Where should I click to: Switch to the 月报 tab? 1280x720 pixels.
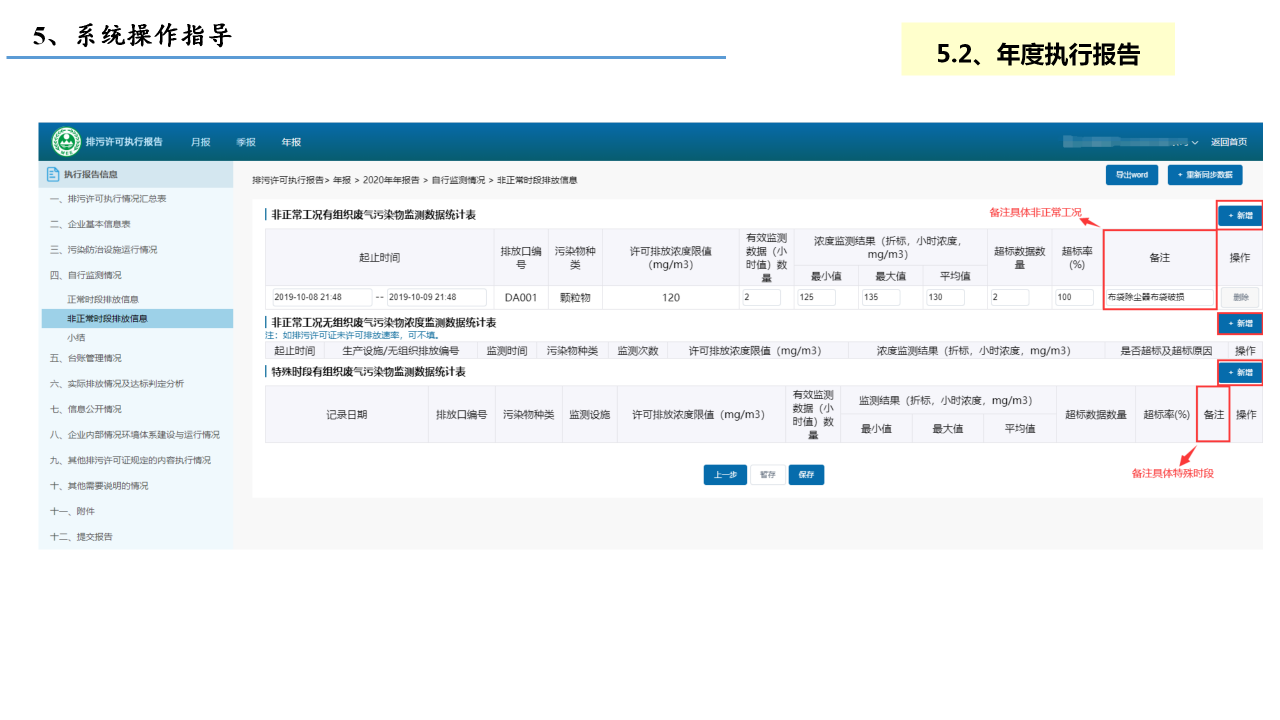[201, 142]
